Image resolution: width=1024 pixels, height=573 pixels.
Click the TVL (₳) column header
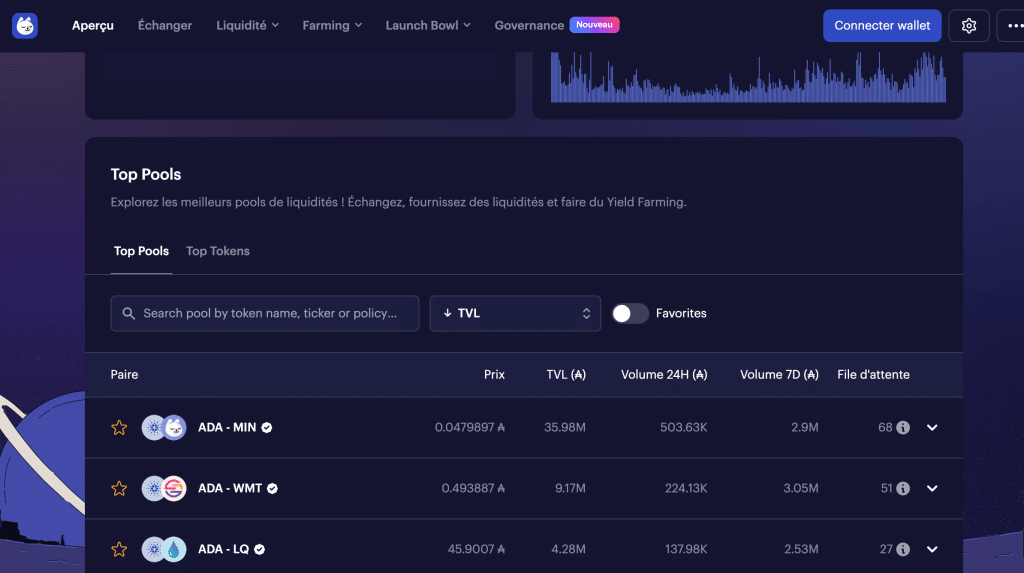[566, 374]
